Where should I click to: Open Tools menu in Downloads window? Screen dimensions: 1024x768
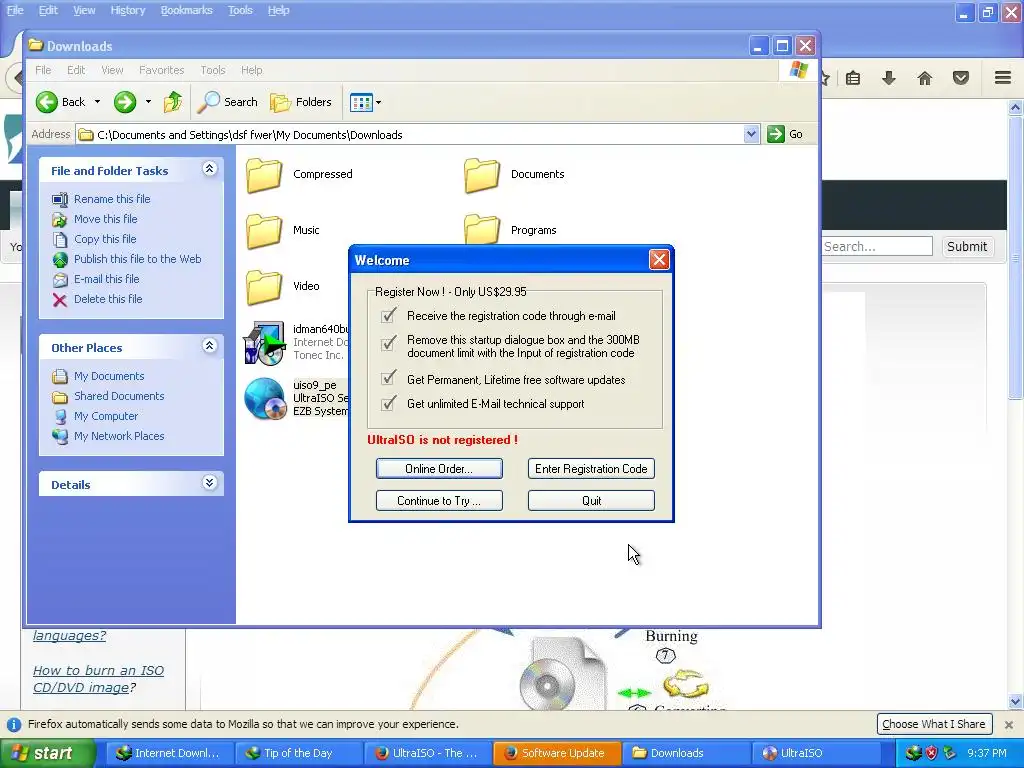(x=212, y=70)
